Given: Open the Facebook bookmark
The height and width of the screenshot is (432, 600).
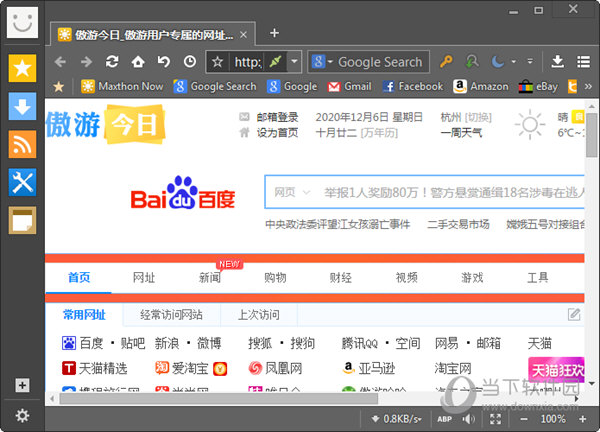Looking at the screenshot, I should point(412,86).
